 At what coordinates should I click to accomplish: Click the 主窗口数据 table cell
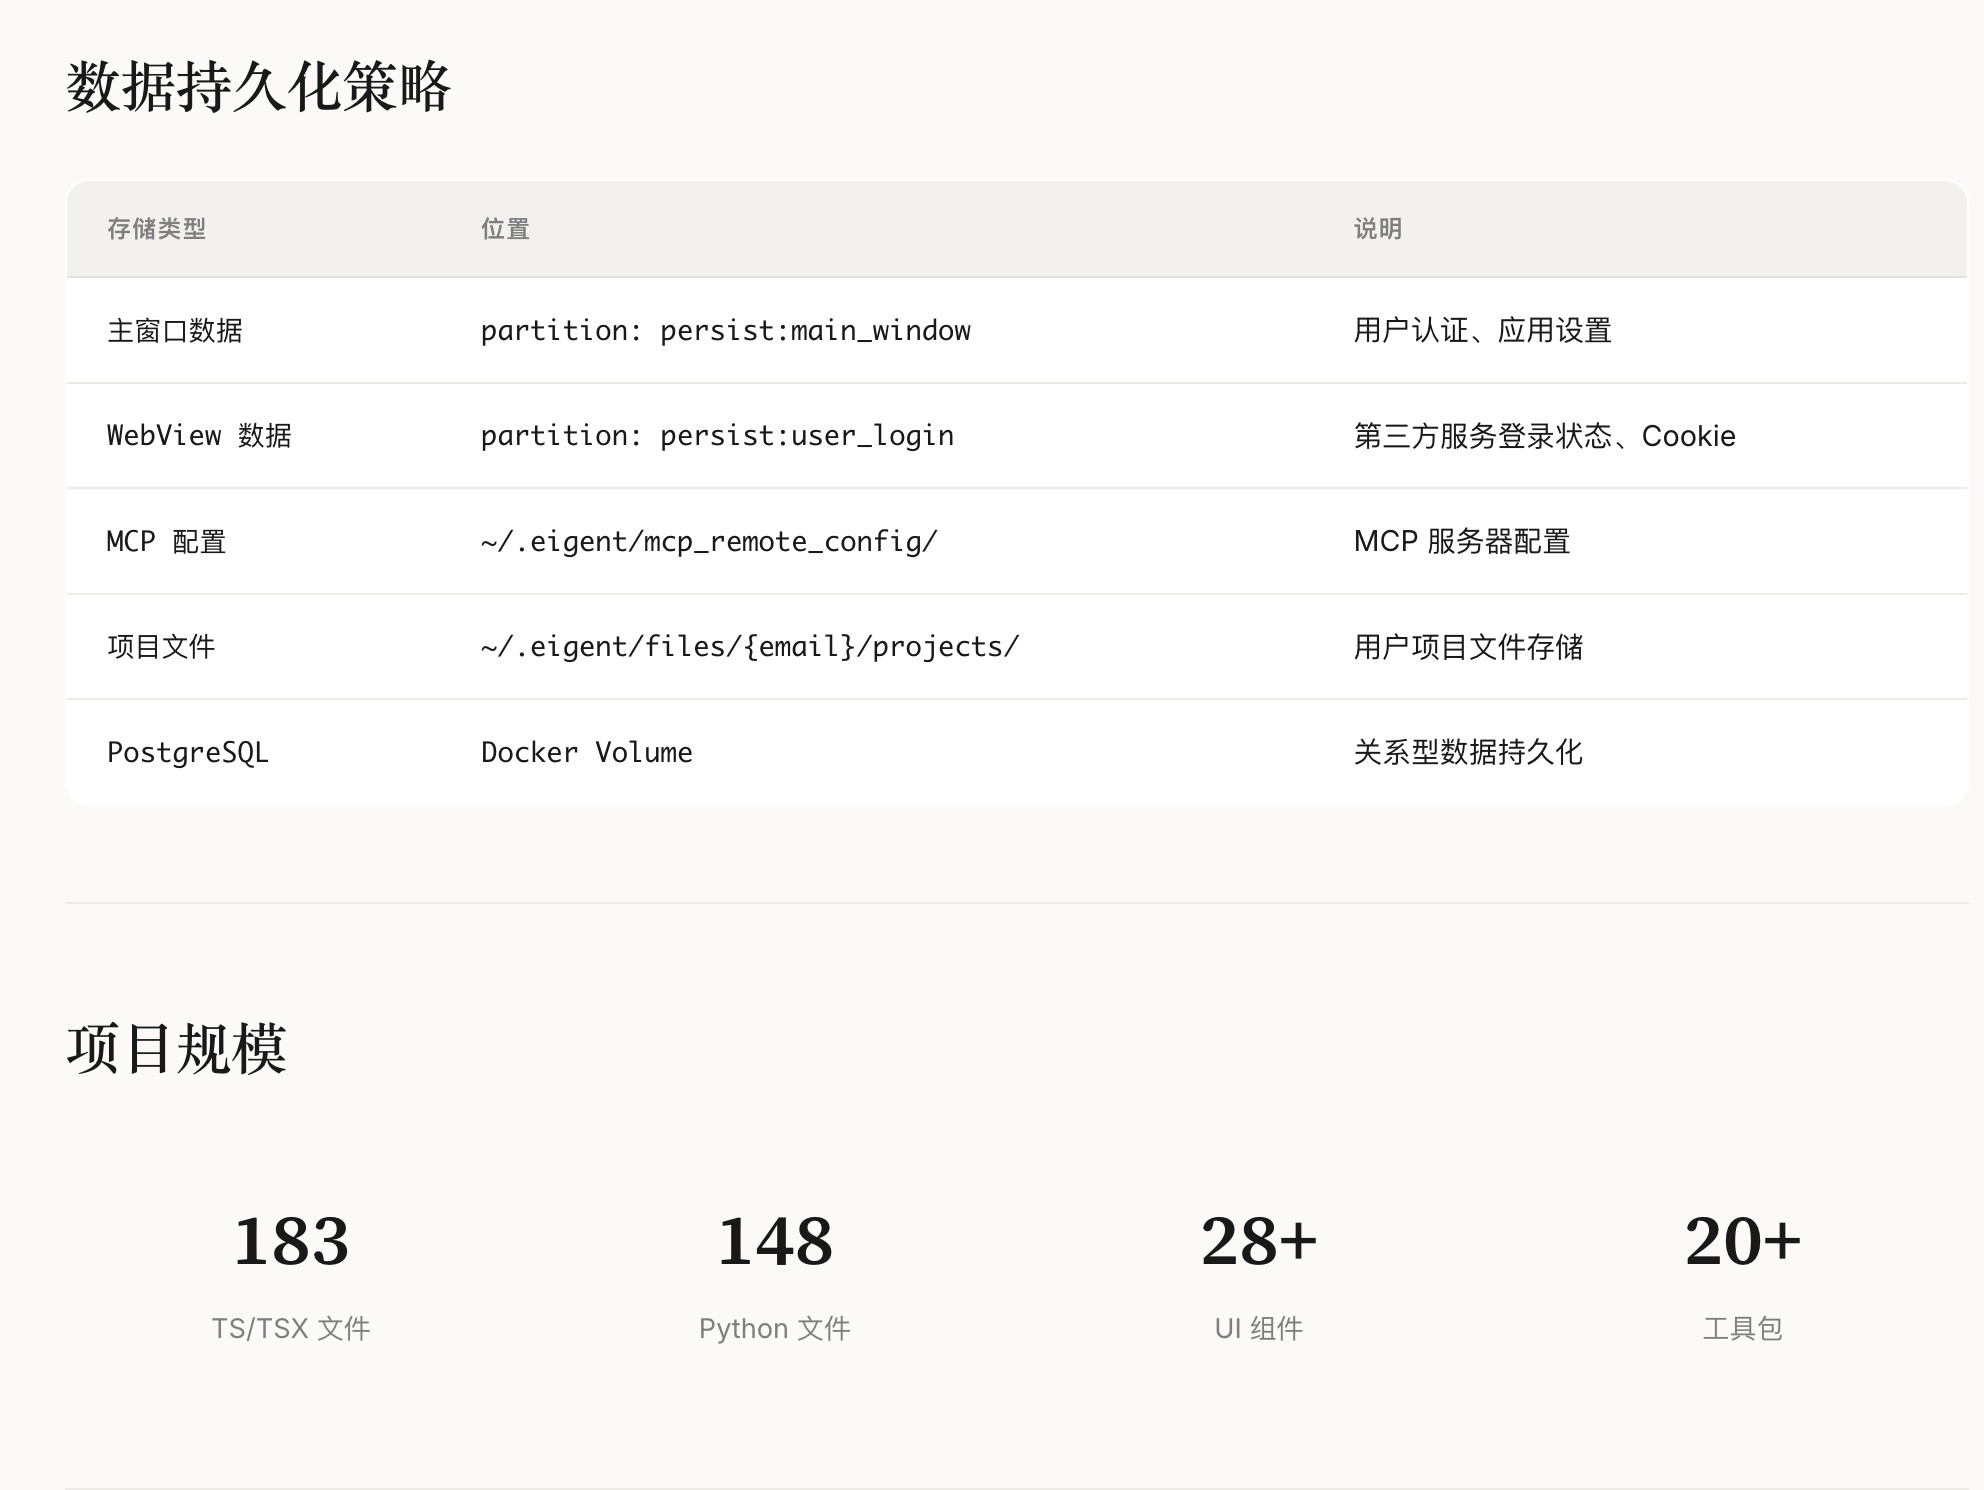coord(175,331)
